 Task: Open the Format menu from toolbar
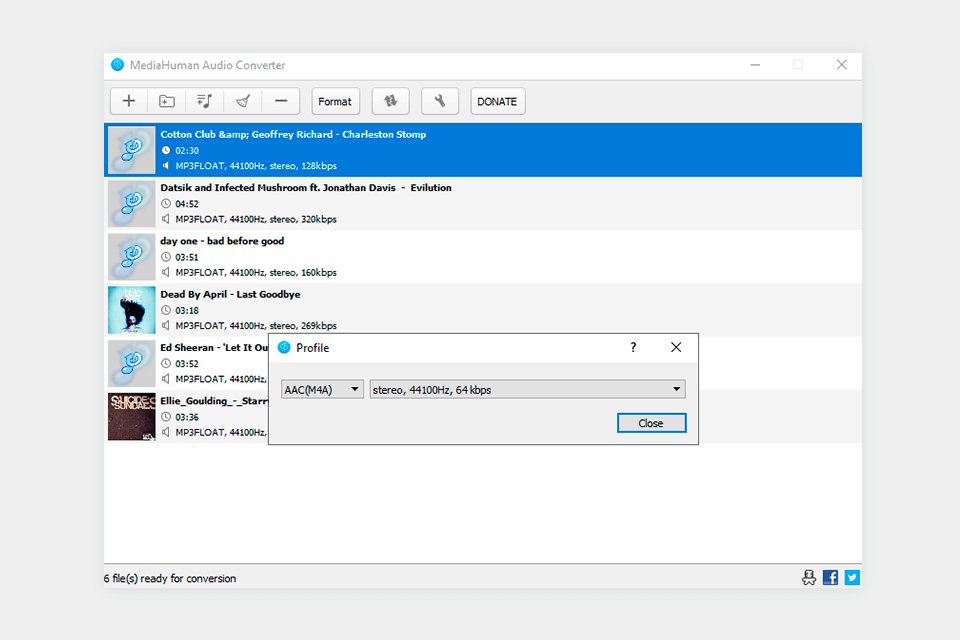click(x=335, y=101)
